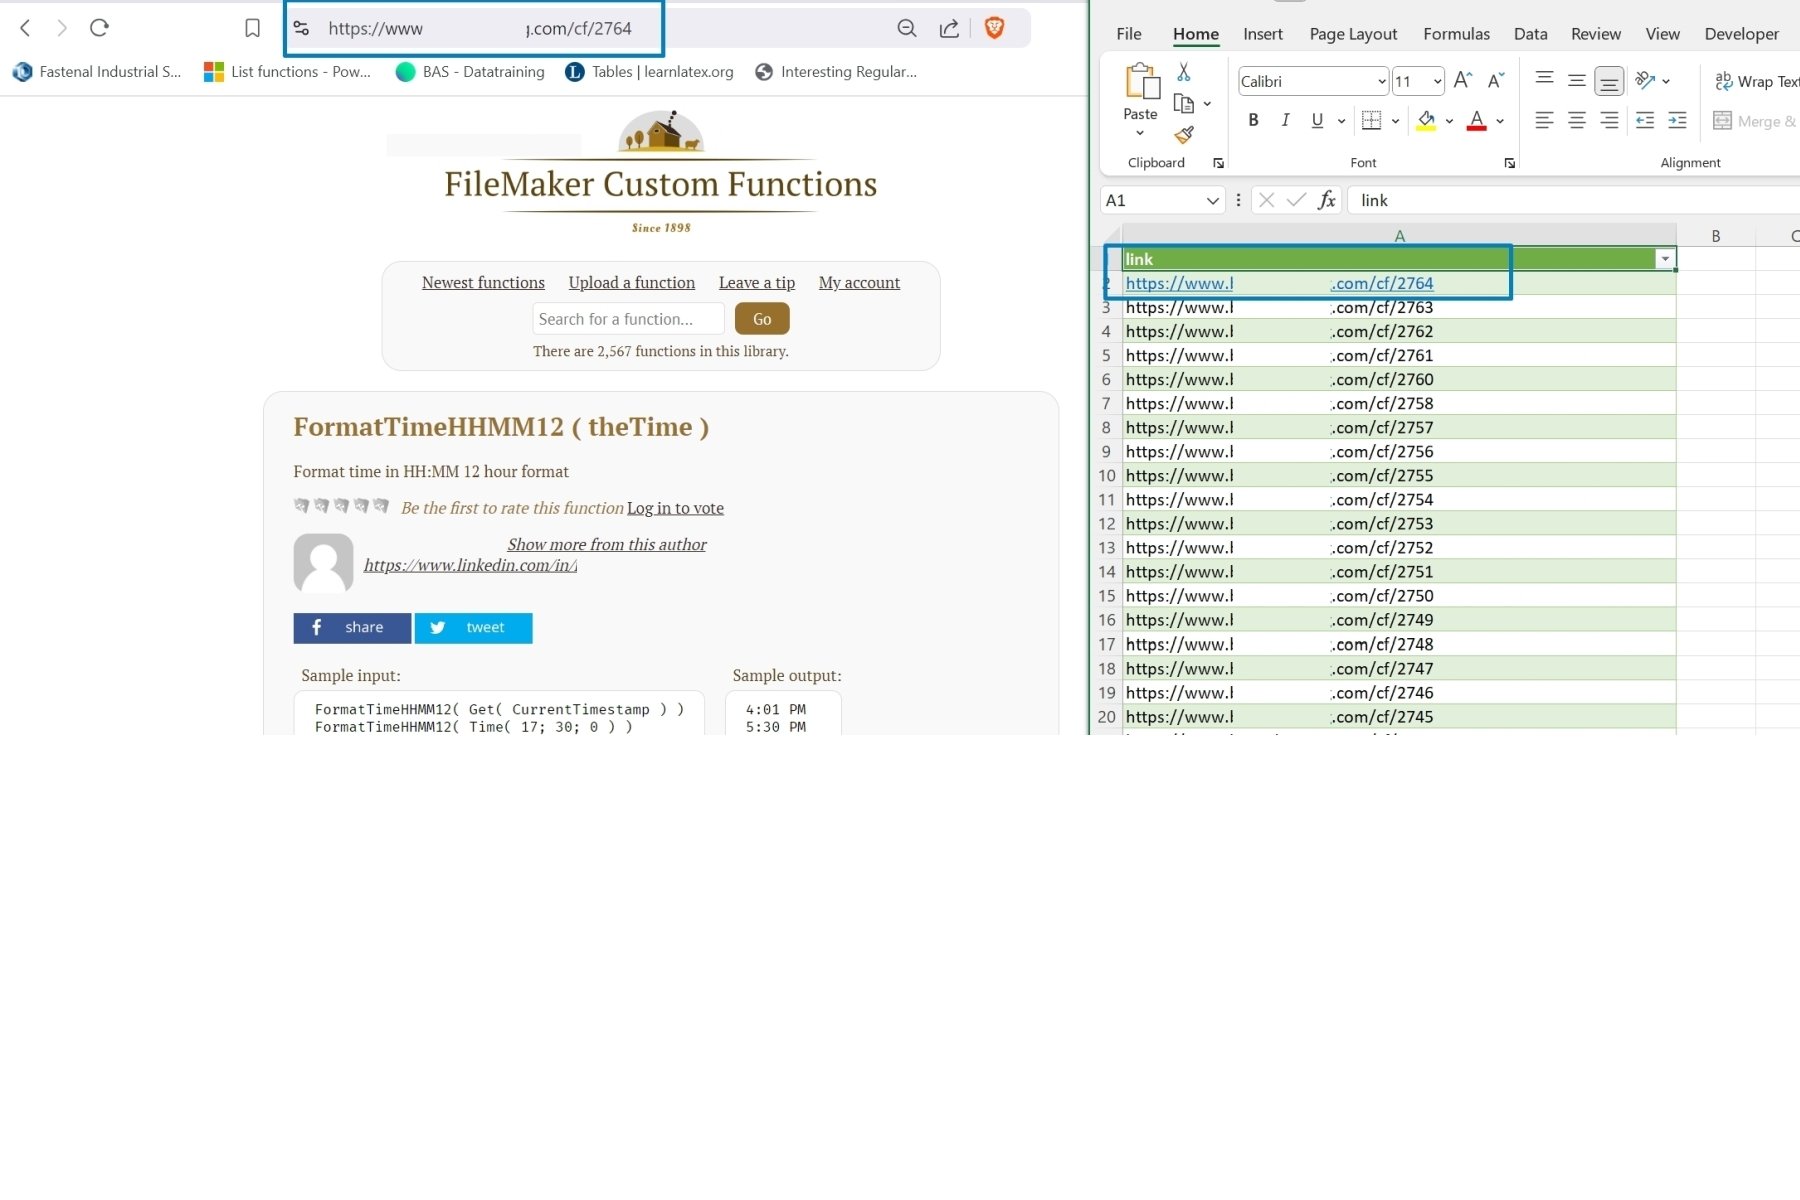This screenshot has height=1200, width=1800.
Task: Expand underline style arrow
Action: [1341, 121]
